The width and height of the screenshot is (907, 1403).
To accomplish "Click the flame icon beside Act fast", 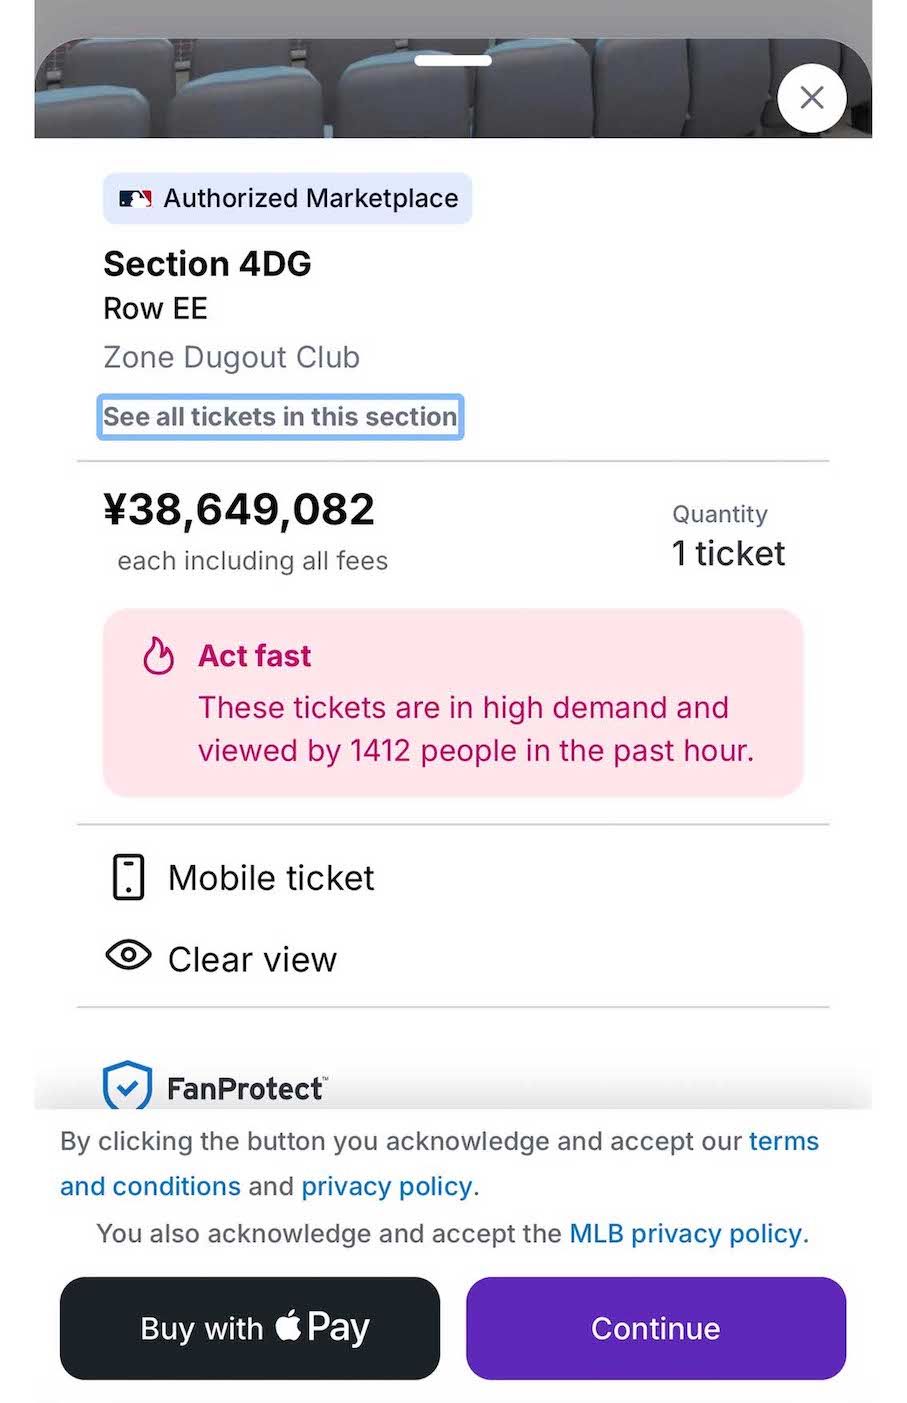I will 158,656.
